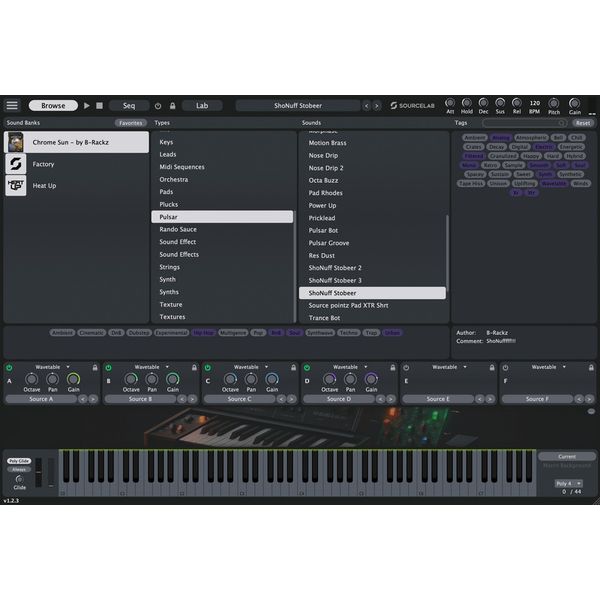Toggle Source C power button
This screenshot has height=600, width=600.
click(x=208, y=368)
